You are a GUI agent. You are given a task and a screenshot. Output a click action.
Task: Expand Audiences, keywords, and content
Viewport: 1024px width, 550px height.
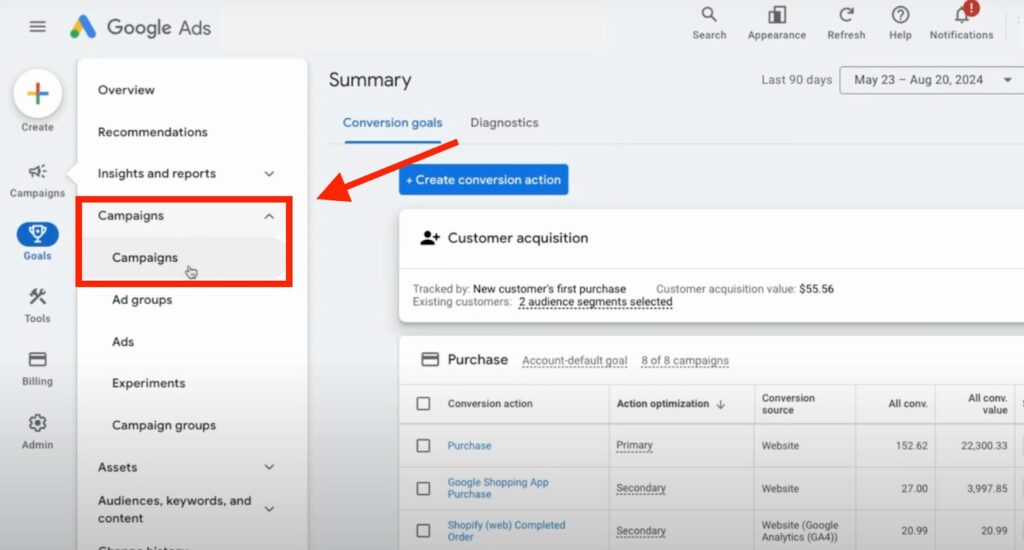pos(269,509)
